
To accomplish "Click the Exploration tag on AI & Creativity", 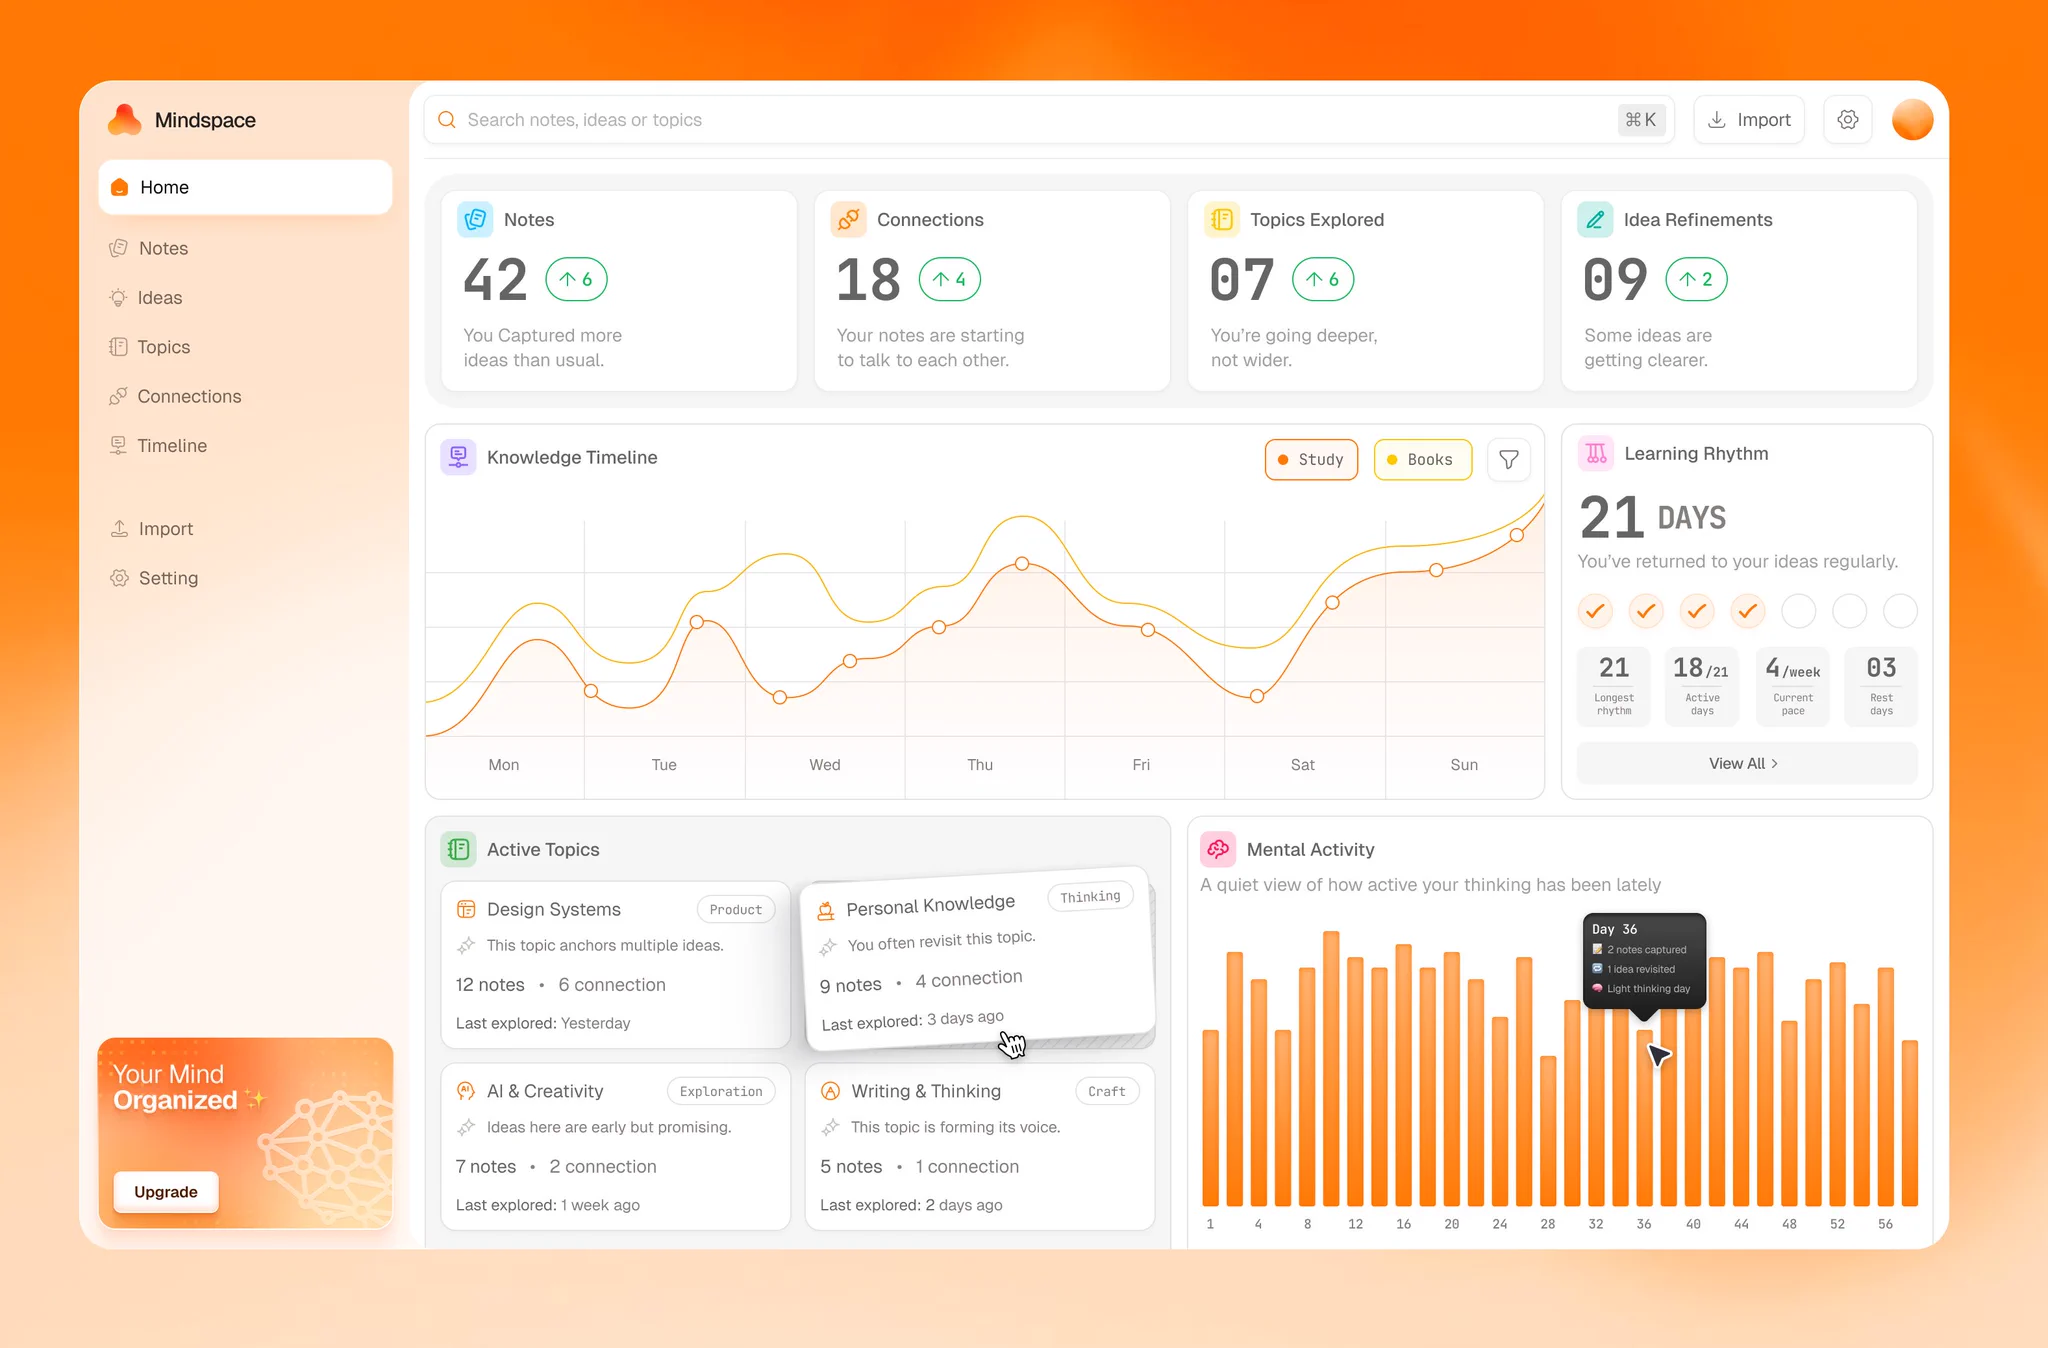I will coord(721,1091).
